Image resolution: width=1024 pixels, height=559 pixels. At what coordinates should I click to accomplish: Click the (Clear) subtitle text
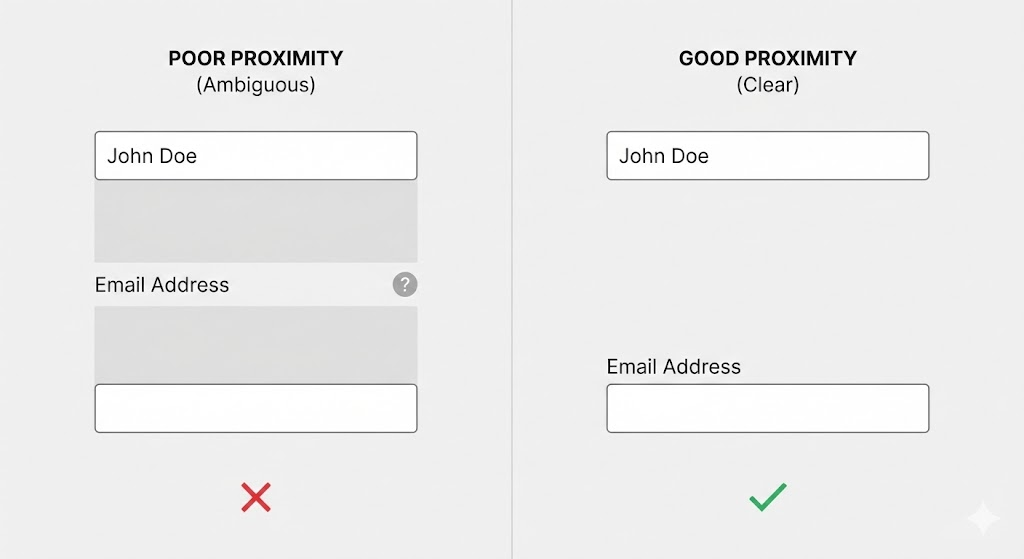[768, 85]
